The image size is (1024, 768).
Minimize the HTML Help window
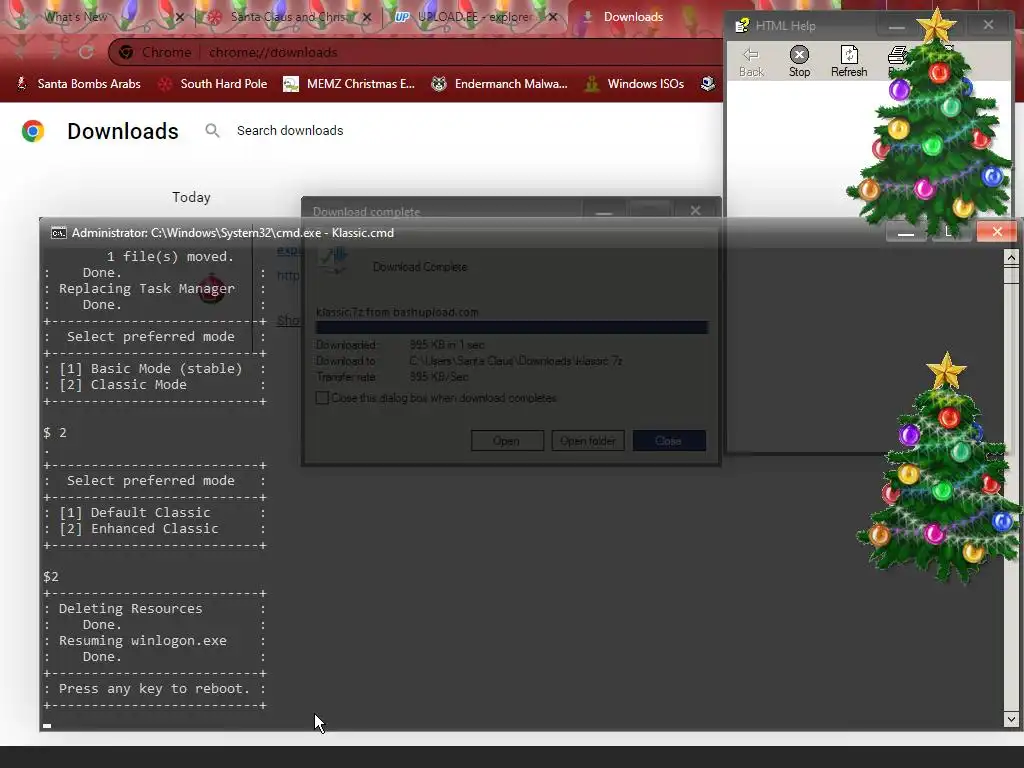(896, 25)
